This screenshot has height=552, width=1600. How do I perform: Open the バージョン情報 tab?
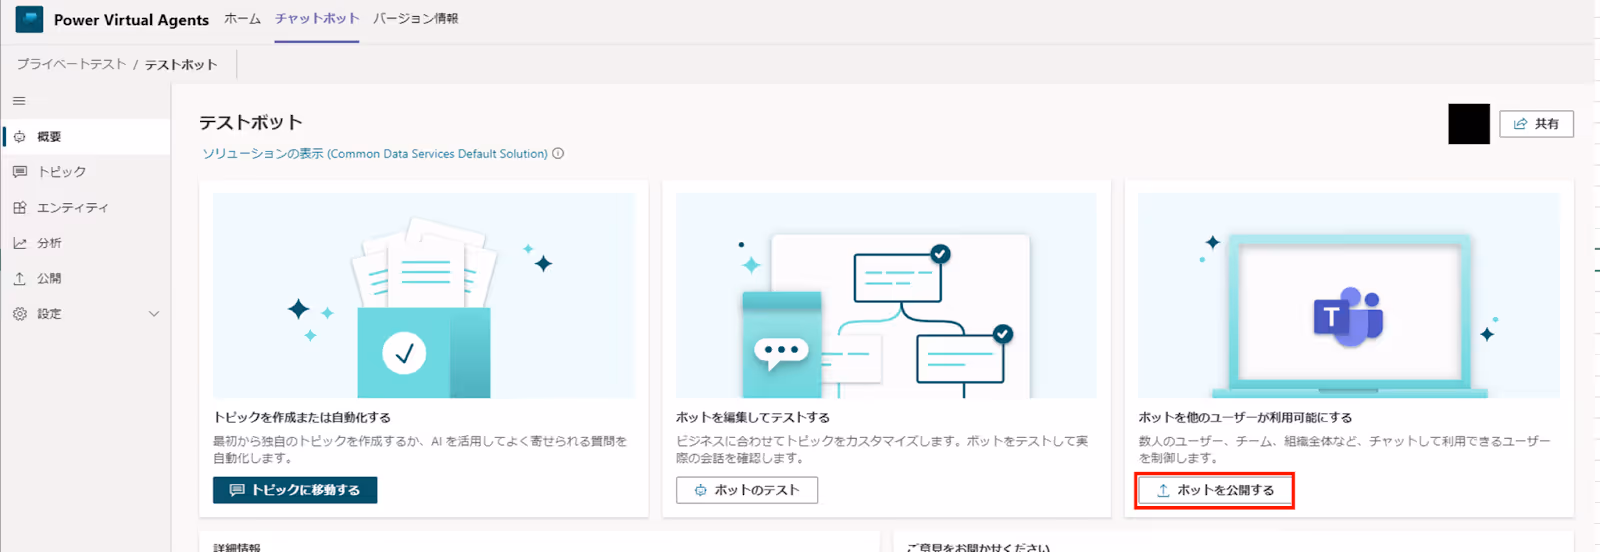point(416,19)
